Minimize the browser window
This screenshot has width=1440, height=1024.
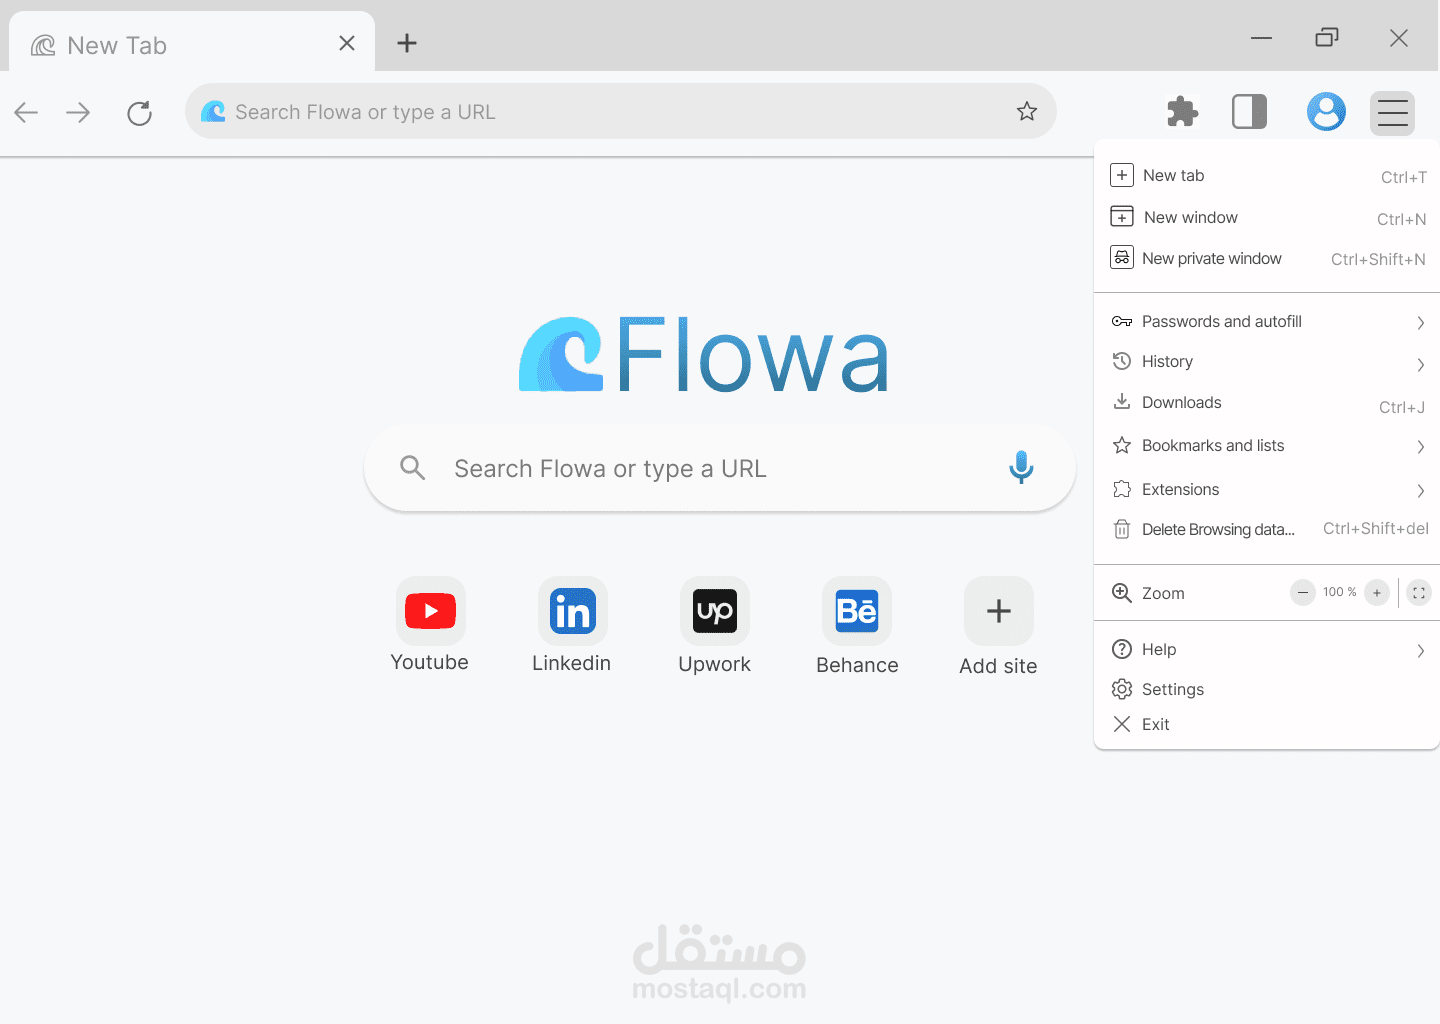pyautogui.click(x=1262, y=38)
